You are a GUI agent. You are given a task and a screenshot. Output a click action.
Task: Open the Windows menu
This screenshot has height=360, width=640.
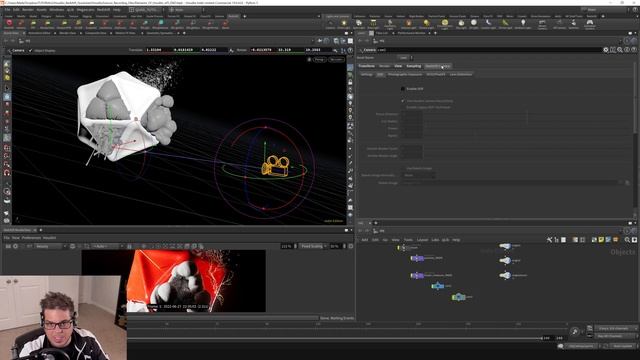point(57,9)
